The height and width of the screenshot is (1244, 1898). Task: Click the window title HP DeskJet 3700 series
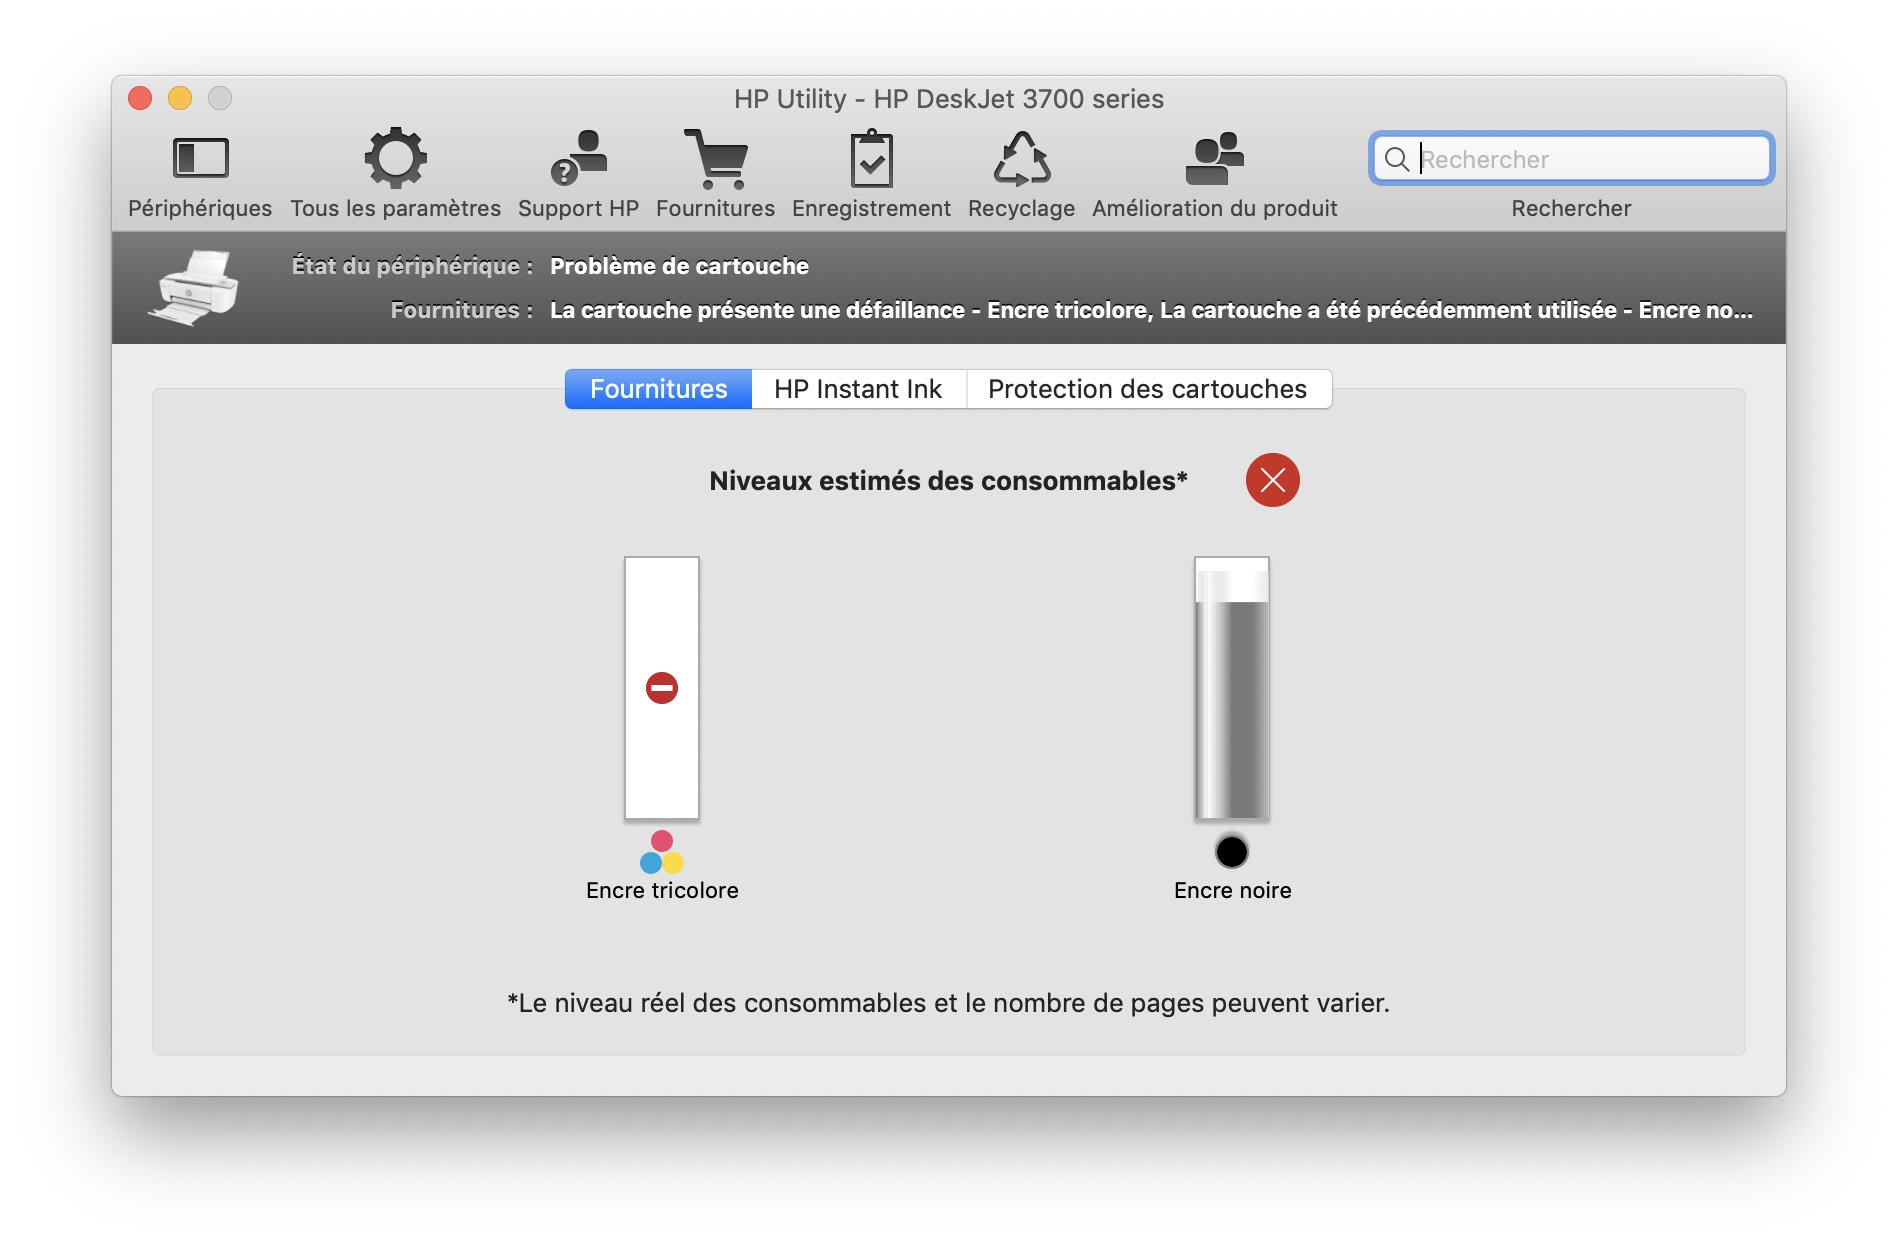click(x=948, y=99)
